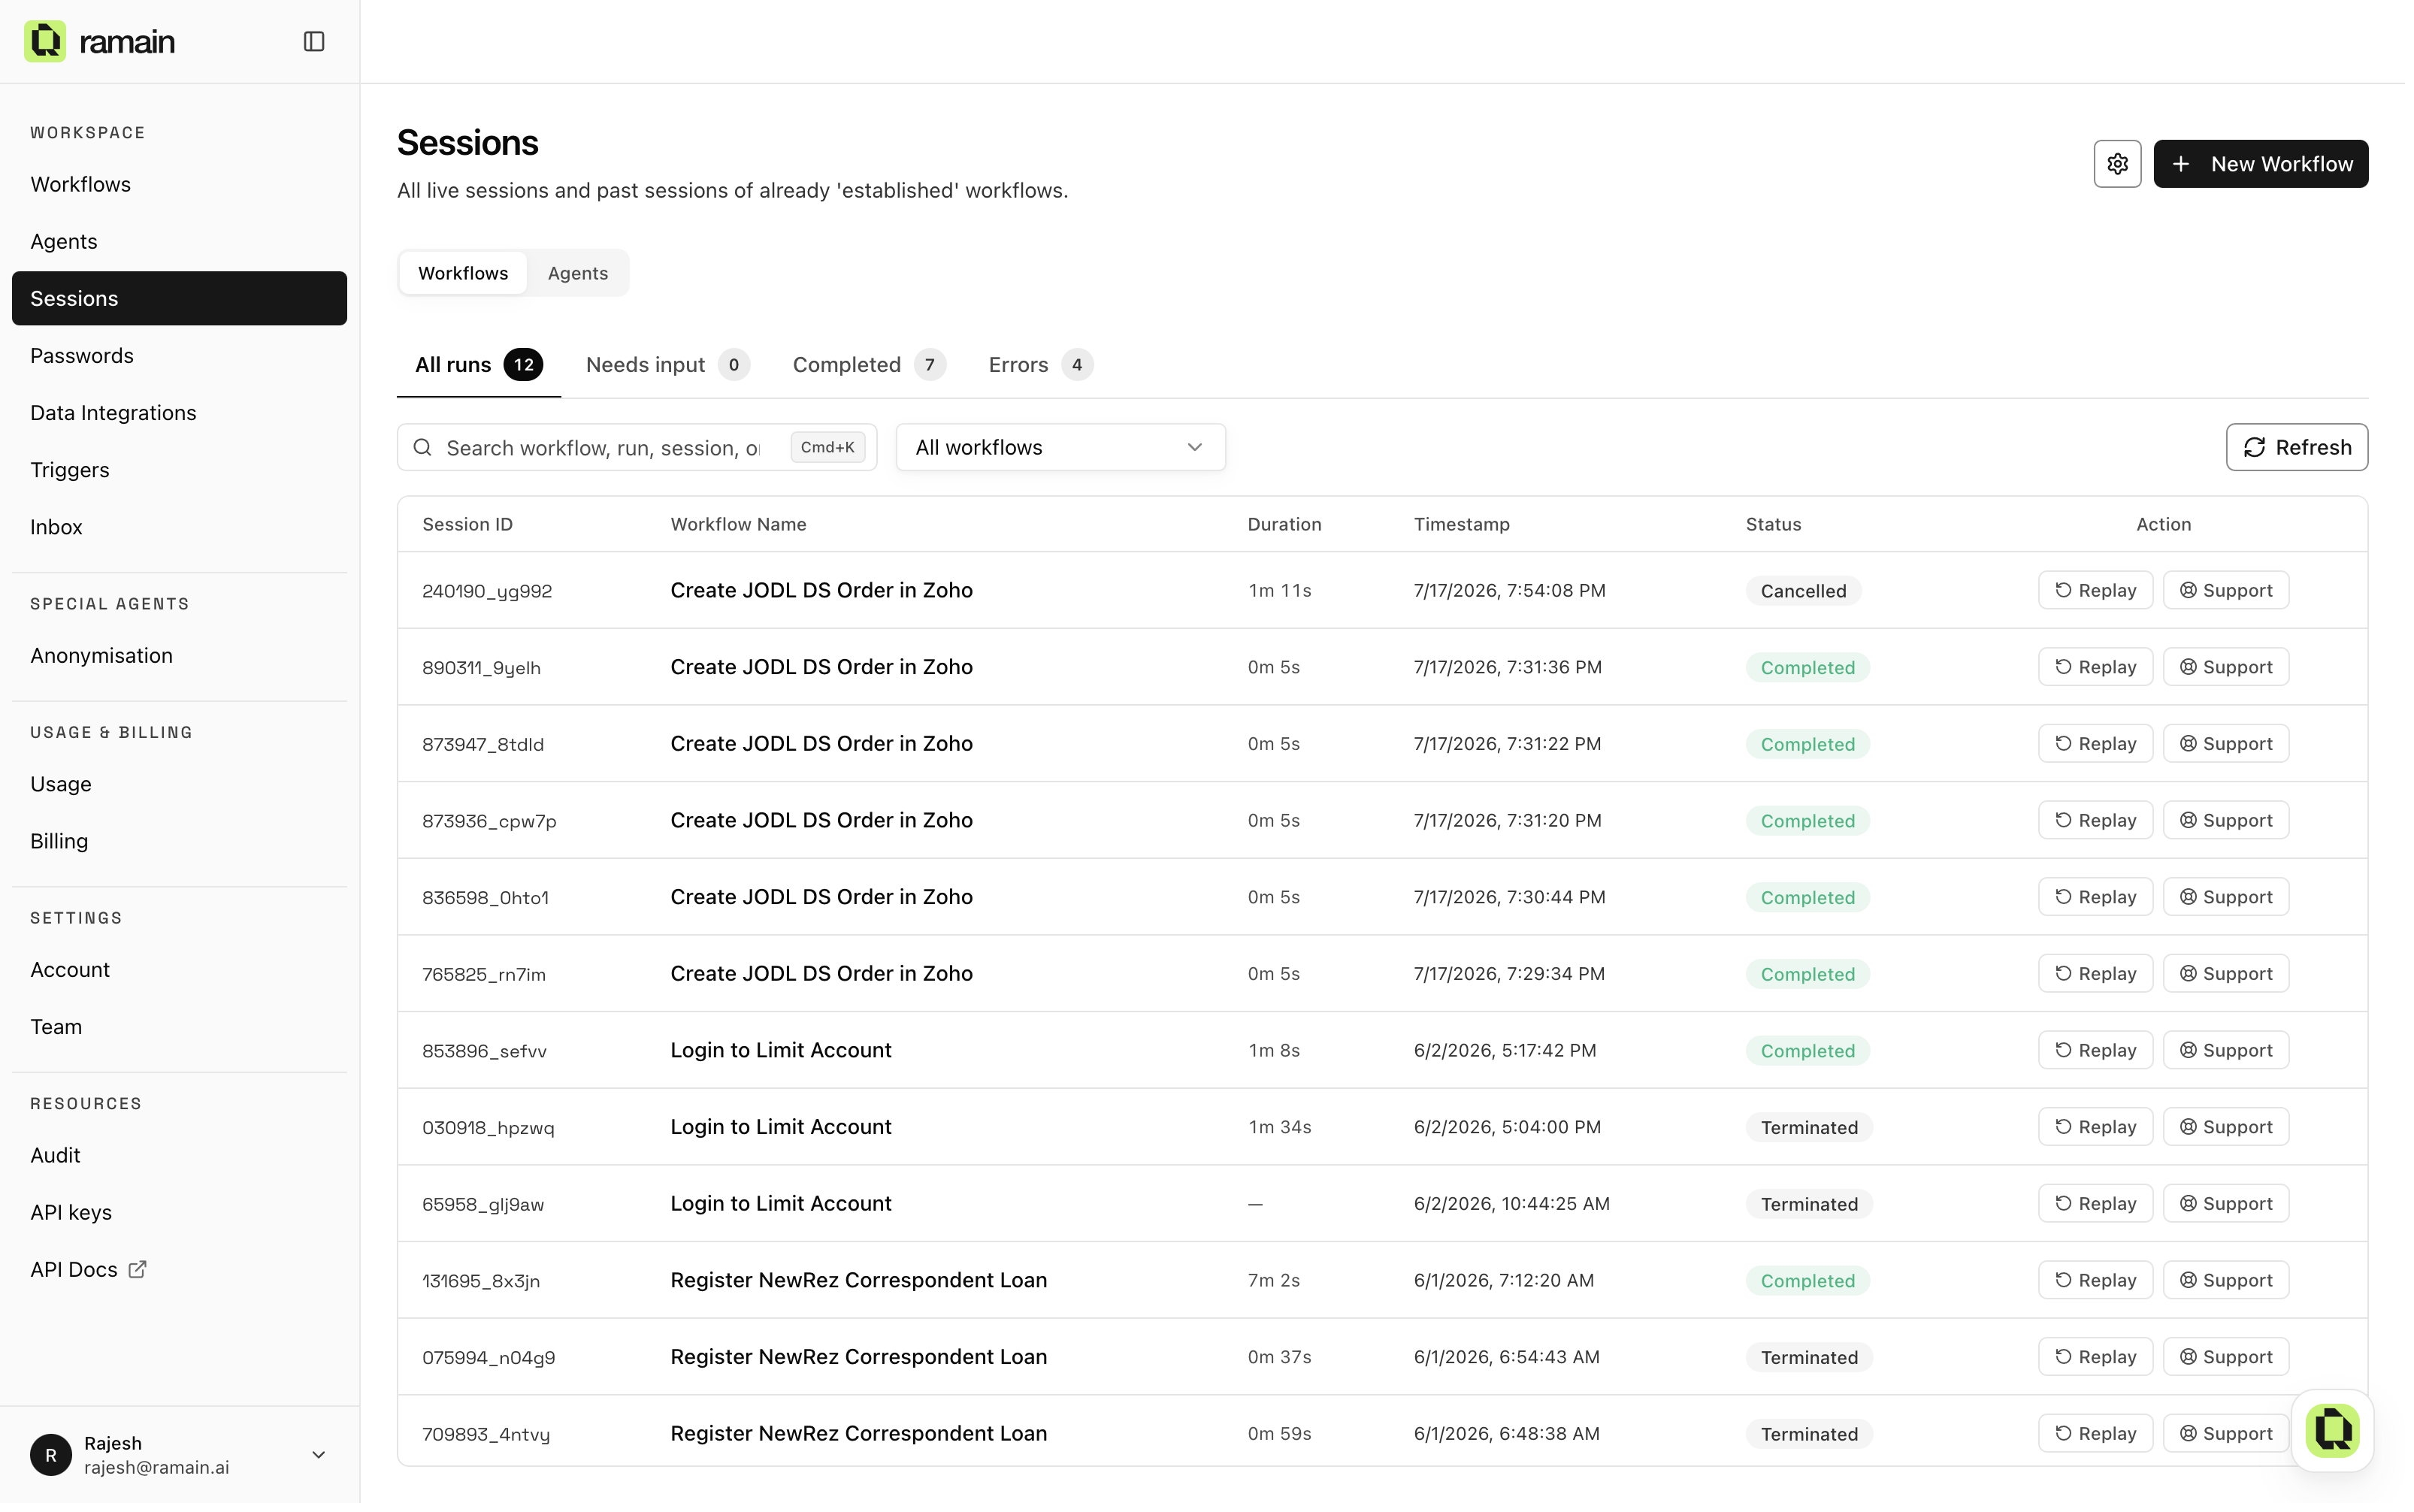The height and width of the screenshot is (1512, 2414).
Task: Replay session 890311_9yelh
Action: point(2095,667)
